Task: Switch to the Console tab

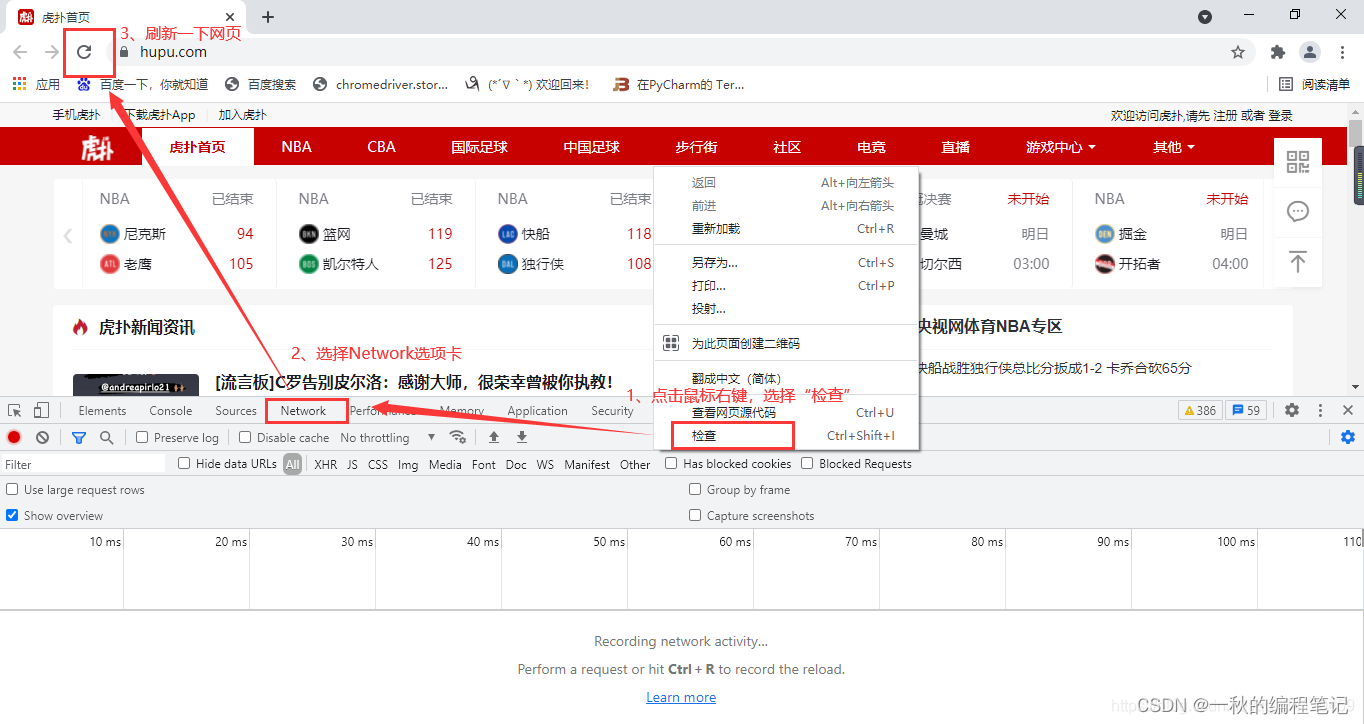Action: point(171,410)
